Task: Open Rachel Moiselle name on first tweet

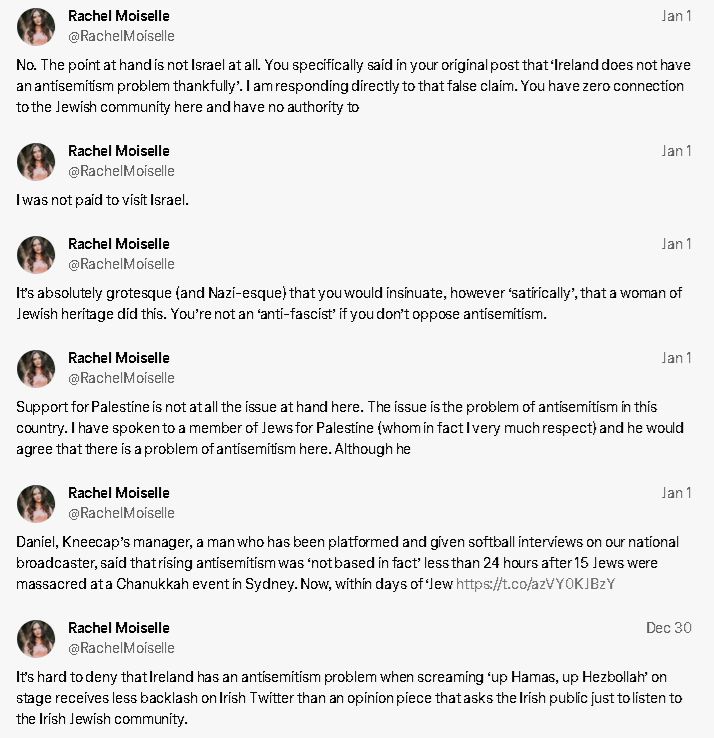Action: coord(119,16)
